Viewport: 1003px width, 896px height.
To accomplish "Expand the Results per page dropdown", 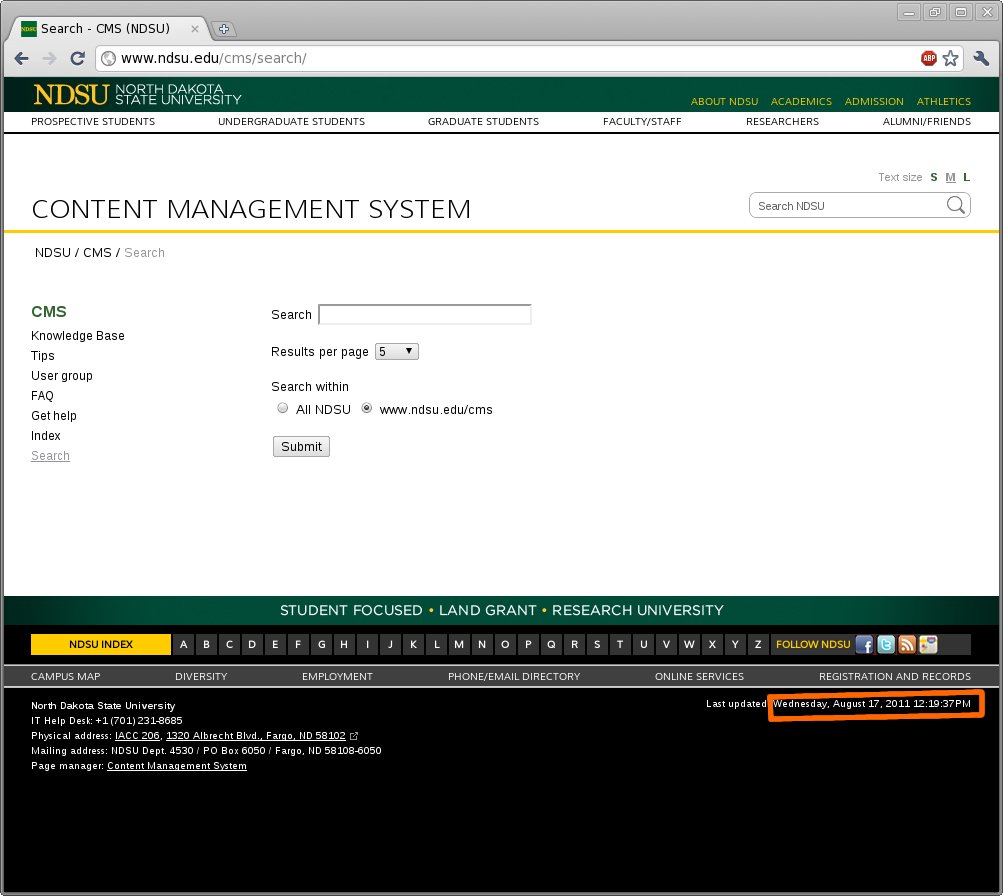I will pos(396,352).
